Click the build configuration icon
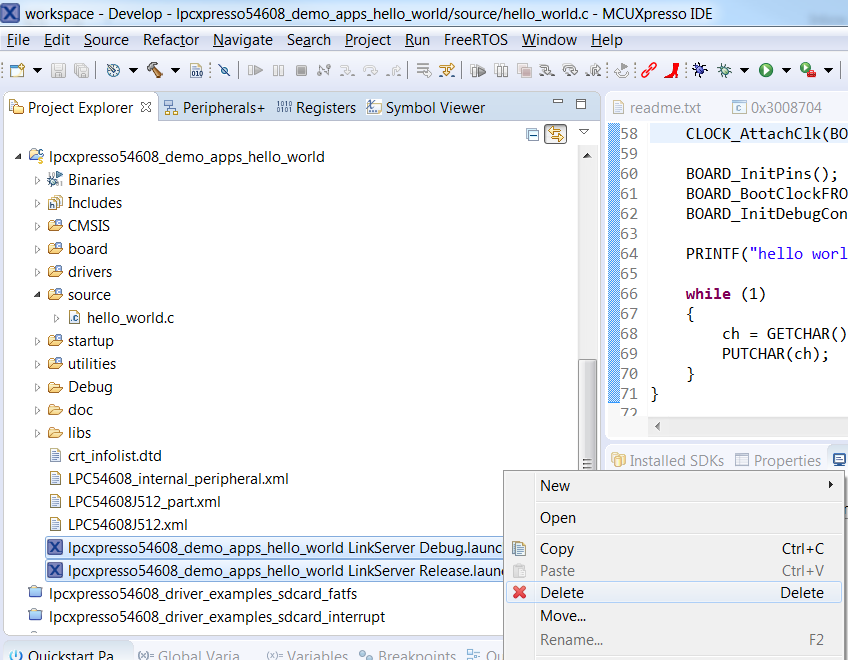The width and height of the screenshot is (848, 660). pos(113,70)
